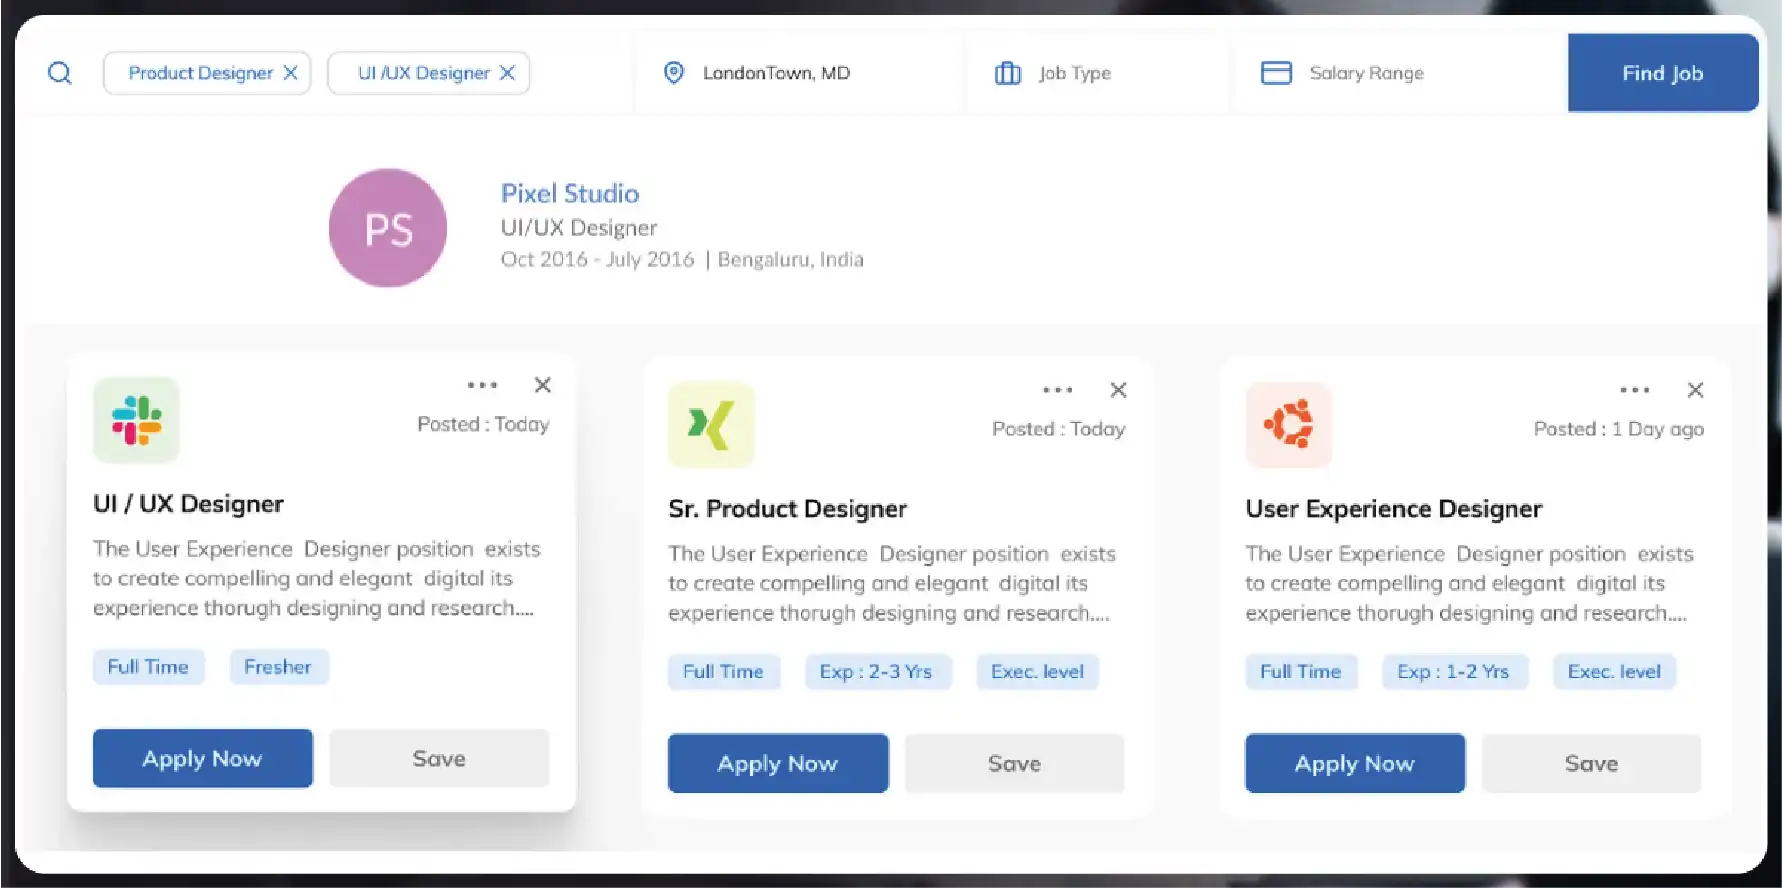The height and width of the screenshot is (888, 1782).
Task: Select the Exp : 2-3 Yrs tag
Action: point(876,672)
